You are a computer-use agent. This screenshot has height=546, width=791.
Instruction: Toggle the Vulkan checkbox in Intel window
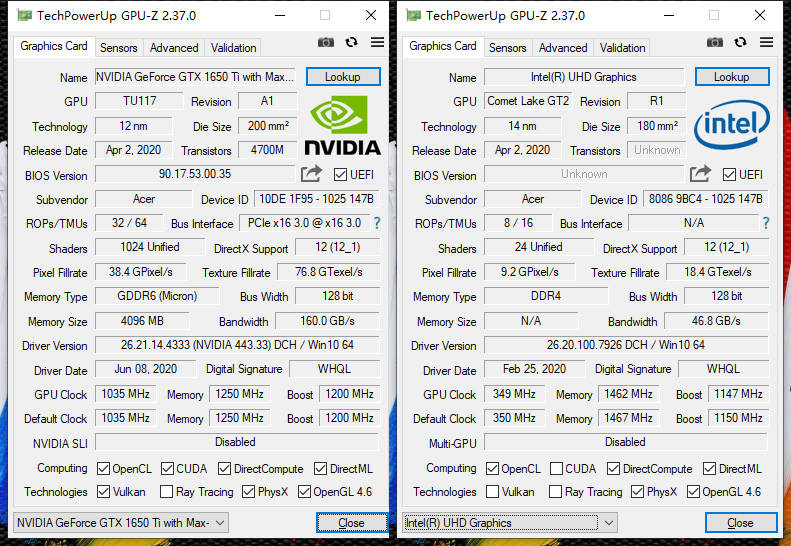pyautogui.click(x=492, y=492)
